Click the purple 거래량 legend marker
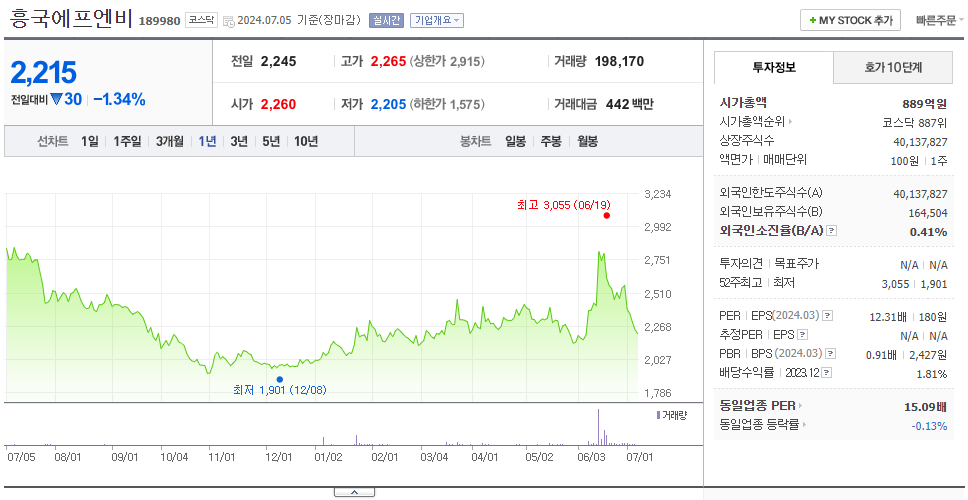This screenshot has width=968, height=500. coord(657,415)
